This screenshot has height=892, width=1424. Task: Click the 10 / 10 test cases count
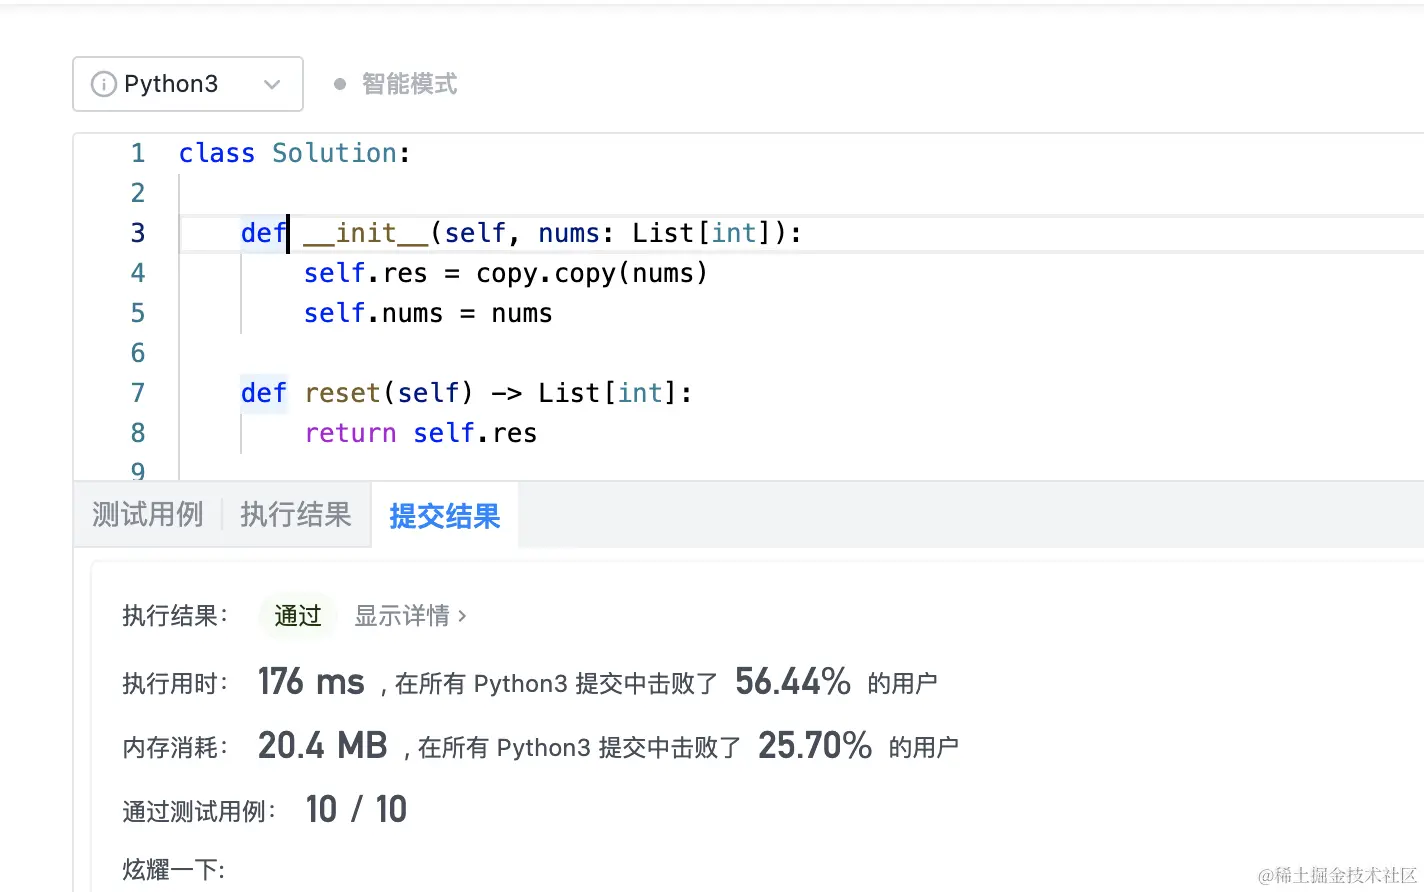pyautogui.click(x=356, y=810)
